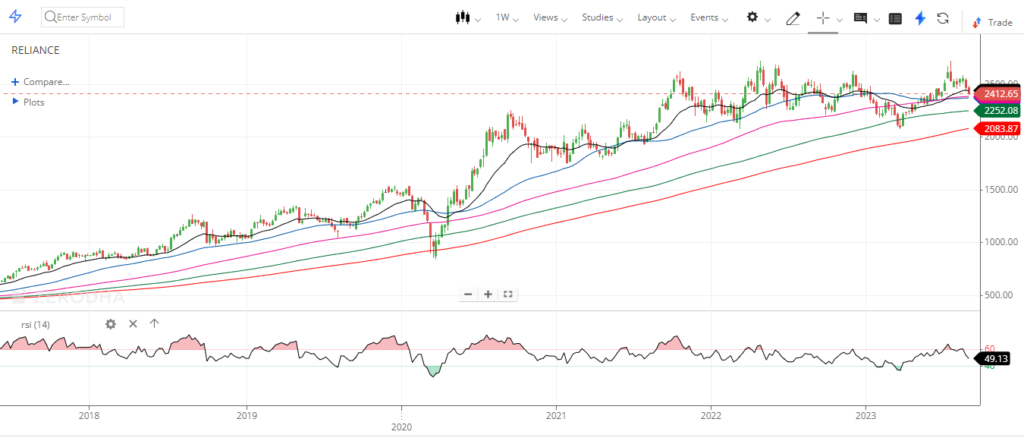
Task: Expand the Plots section
Action: point(28,102)
